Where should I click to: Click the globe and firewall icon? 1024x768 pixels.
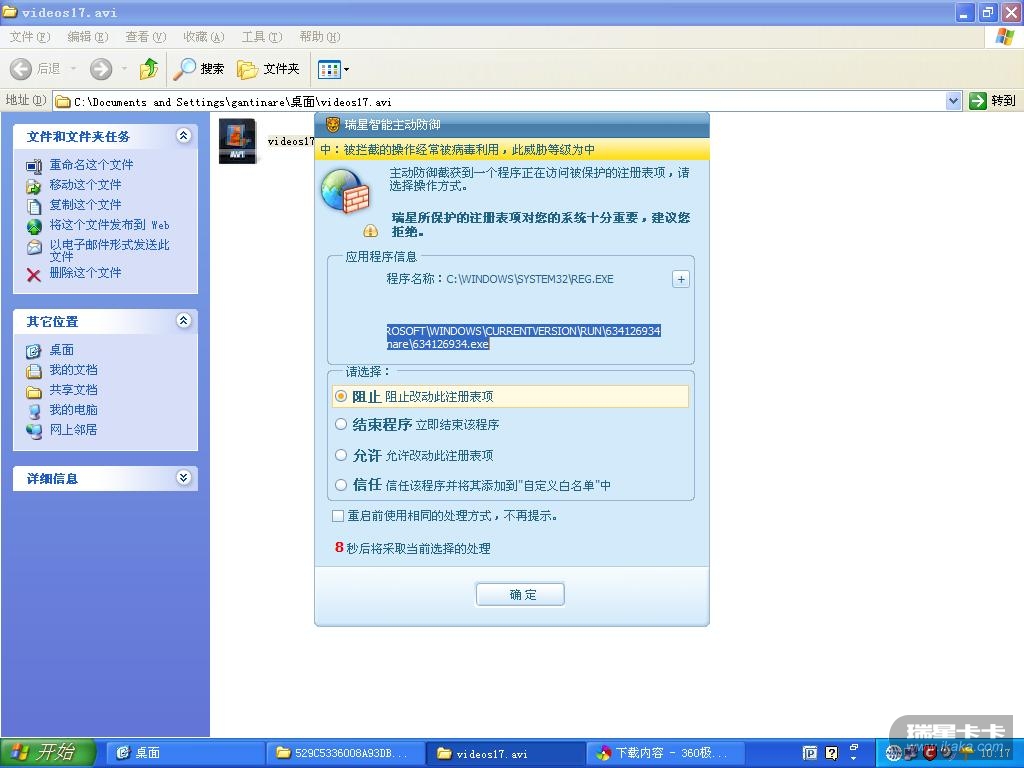tap(345, 192)
